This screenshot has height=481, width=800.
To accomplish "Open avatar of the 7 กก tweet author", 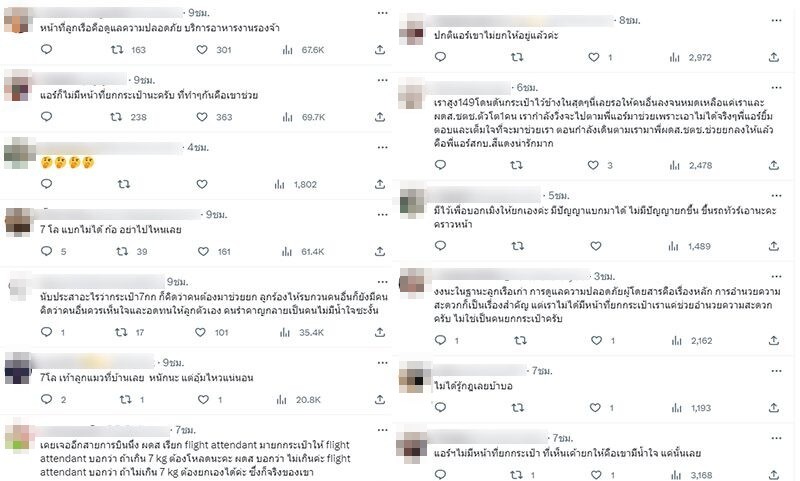I will [x=19, y=287].
